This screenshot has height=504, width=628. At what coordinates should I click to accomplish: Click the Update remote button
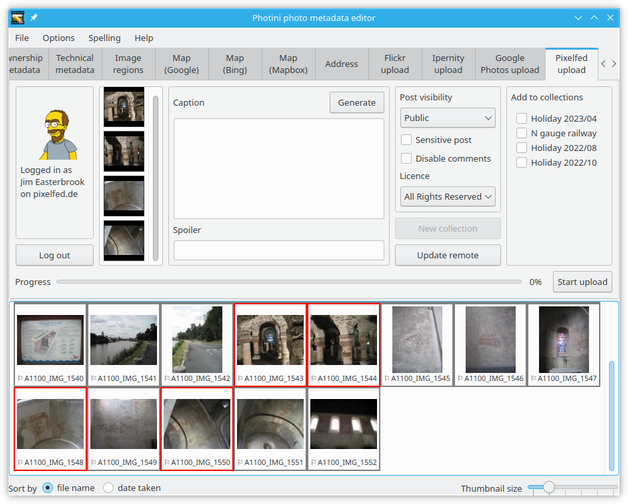448,255
